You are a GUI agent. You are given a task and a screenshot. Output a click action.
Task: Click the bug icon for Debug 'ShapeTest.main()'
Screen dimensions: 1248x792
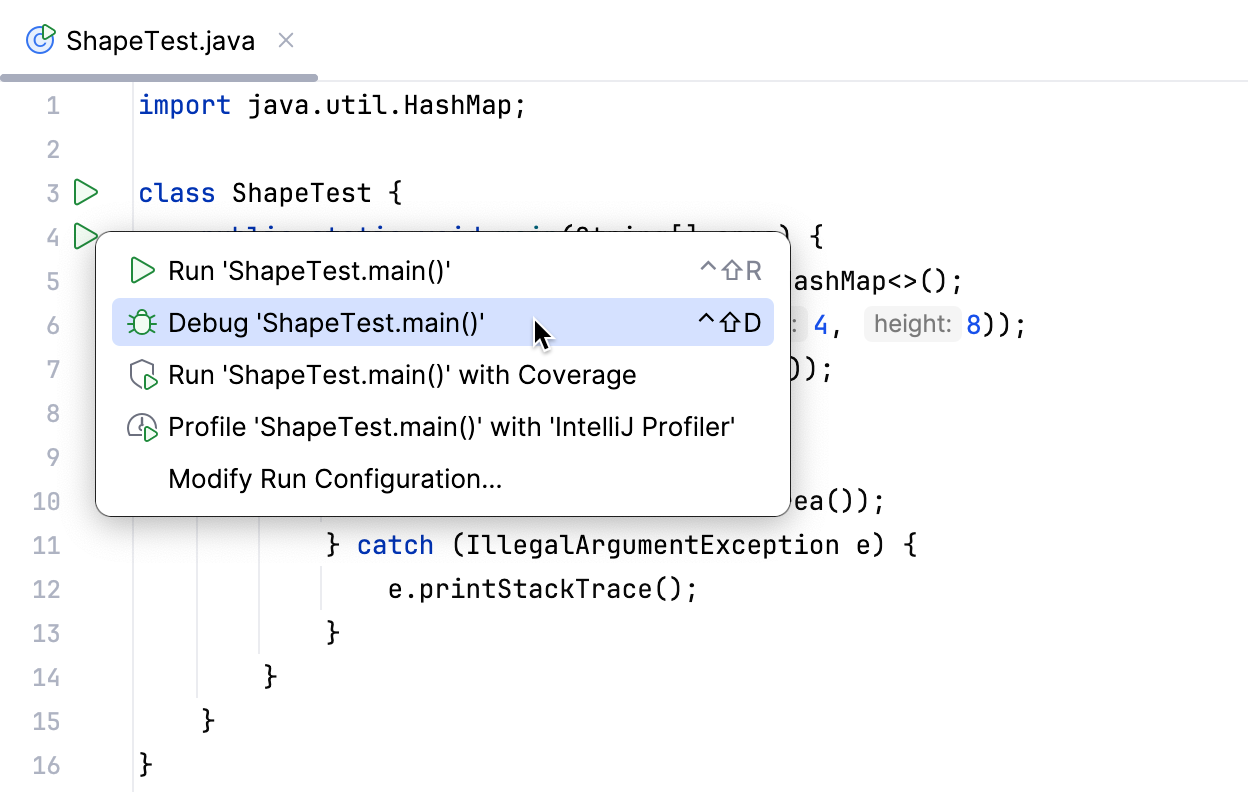click(143, 323)
